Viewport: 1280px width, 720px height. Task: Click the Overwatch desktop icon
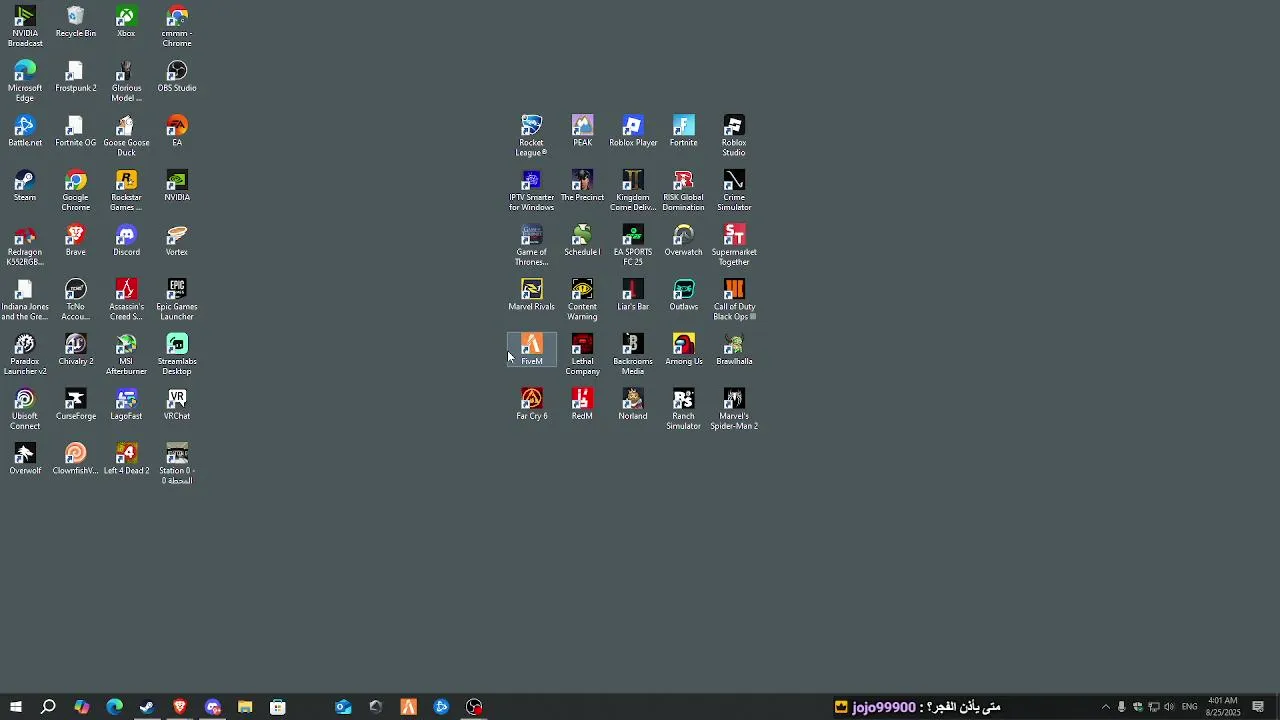pyautogui.click(x=684, y=241)
